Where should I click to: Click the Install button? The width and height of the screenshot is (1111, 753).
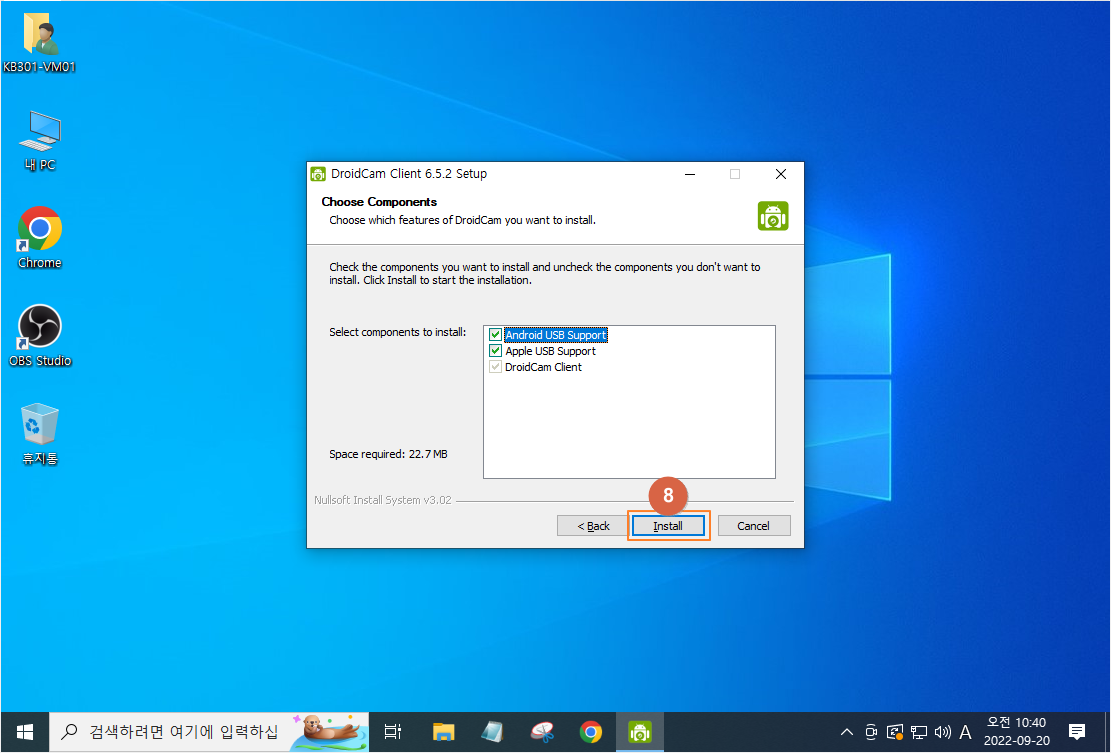(x=668, y=526)
